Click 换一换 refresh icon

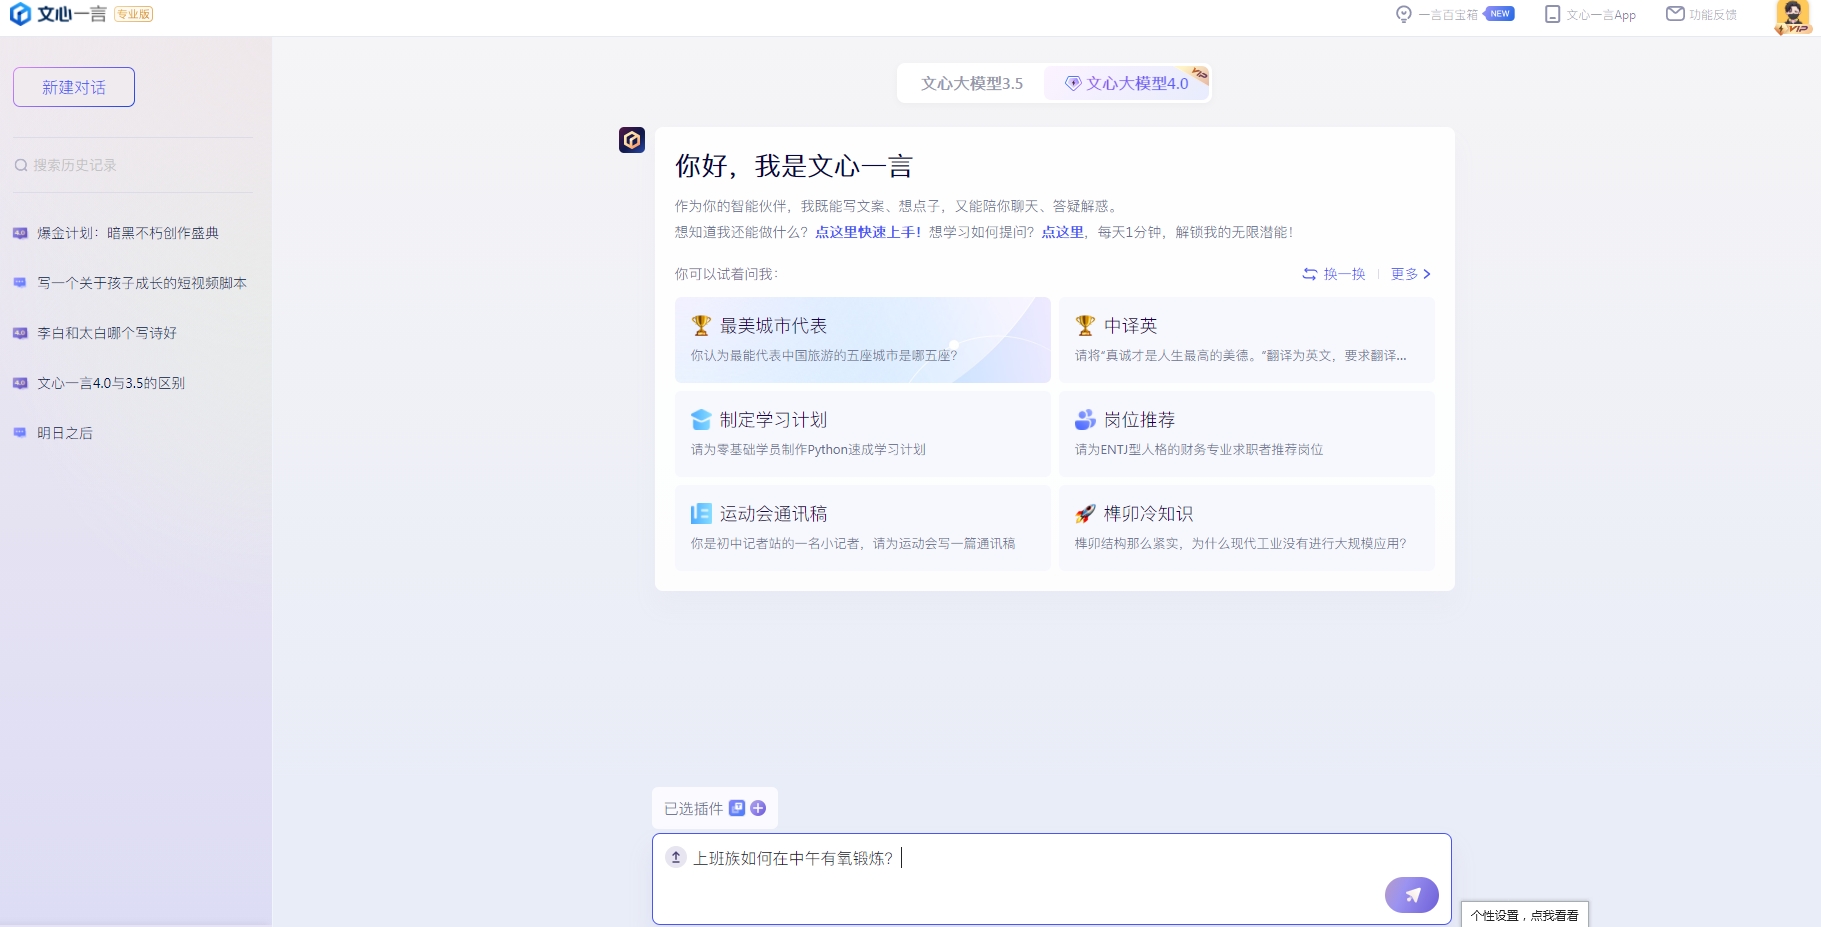click(1310, 274)
